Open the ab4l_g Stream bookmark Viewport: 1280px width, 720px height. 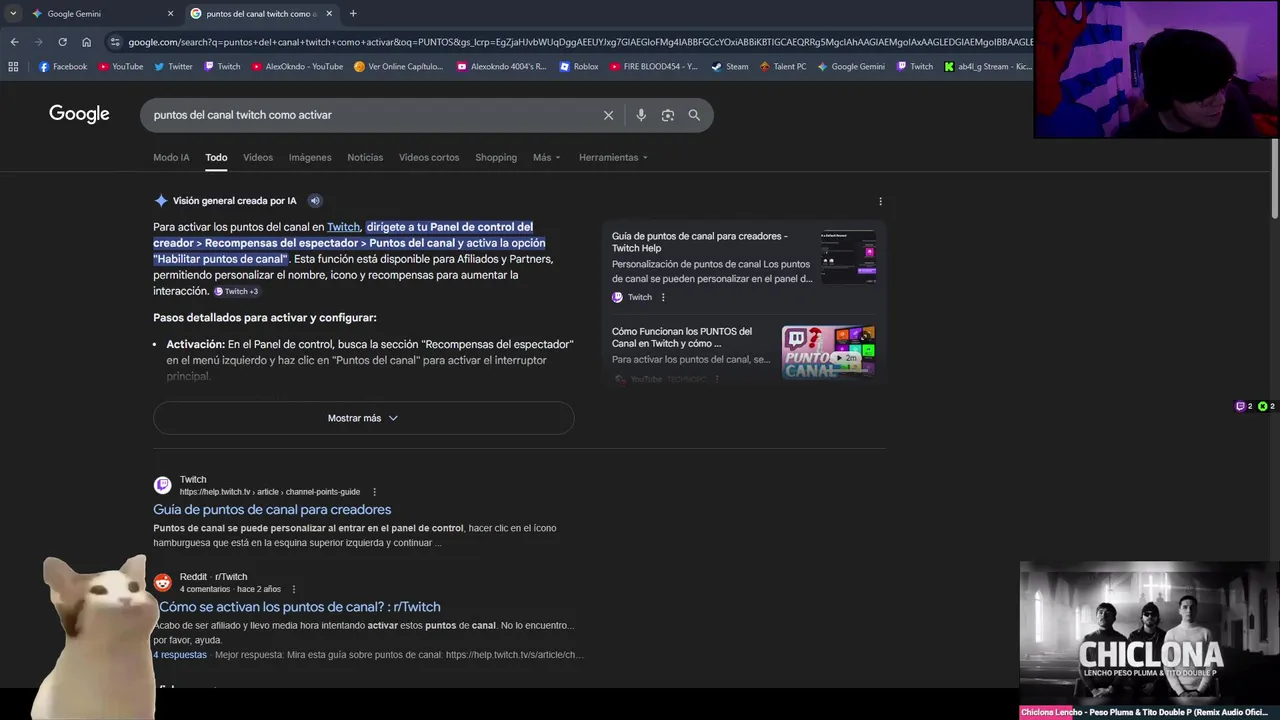tap(988, 67)
